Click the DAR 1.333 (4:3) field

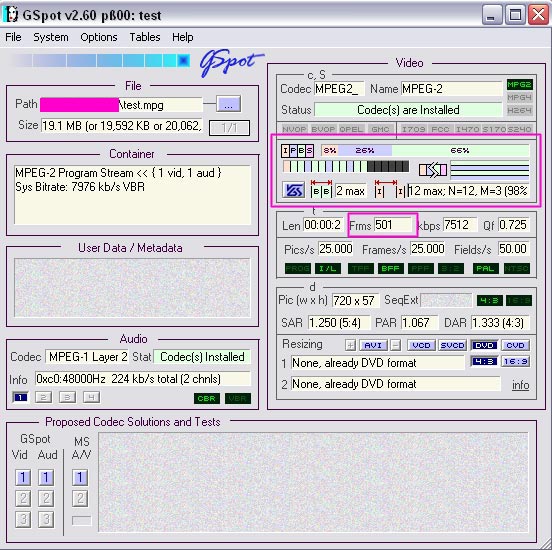click(x=500, y=323)
